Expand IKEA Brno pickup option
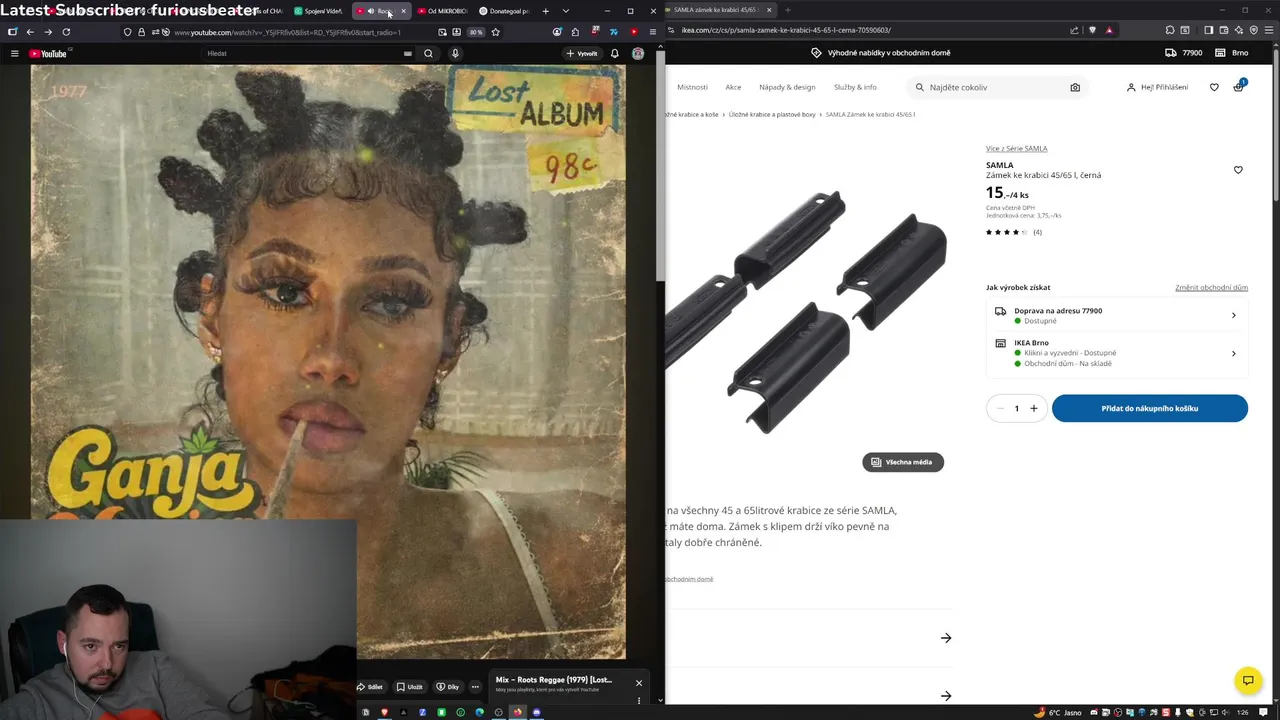The width and height of the screenshot is (1280, 720). click(1116, 353)
